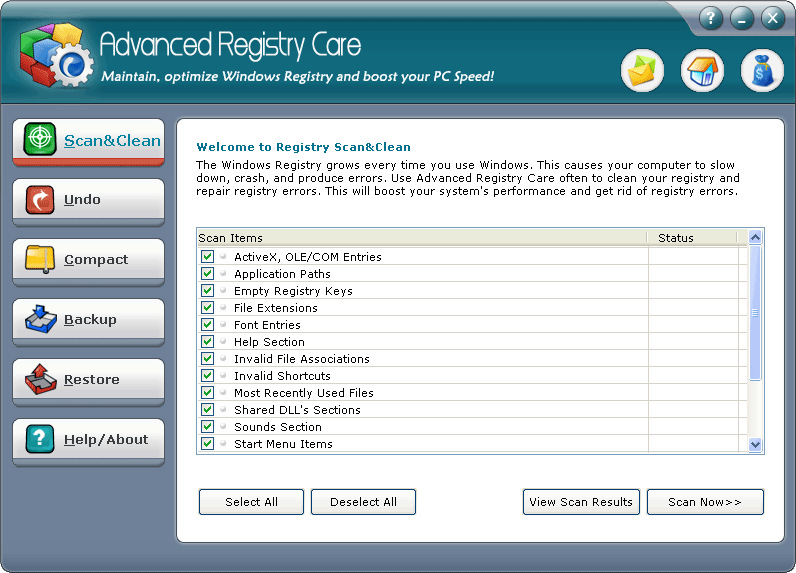This screenshot has height=573, width=796.
Task: Click the blue Backup tray icon
Action: click(41, 319)
